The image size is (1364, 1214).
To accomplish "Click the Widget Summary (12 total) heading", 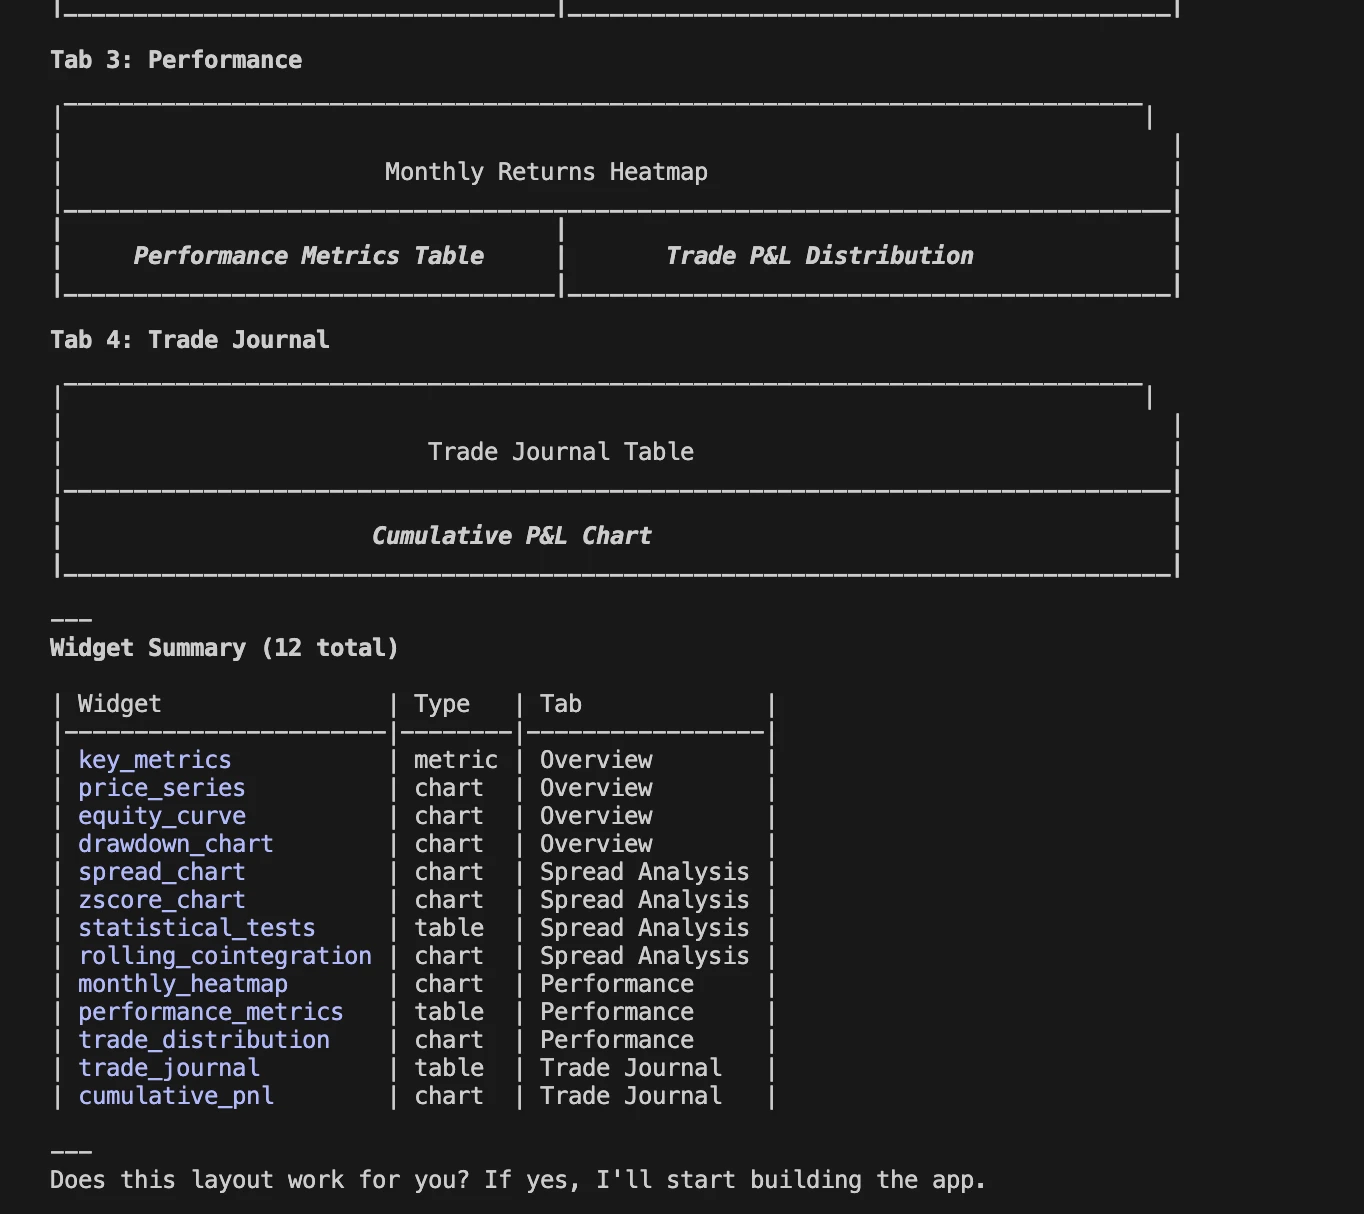I will 224,648.
